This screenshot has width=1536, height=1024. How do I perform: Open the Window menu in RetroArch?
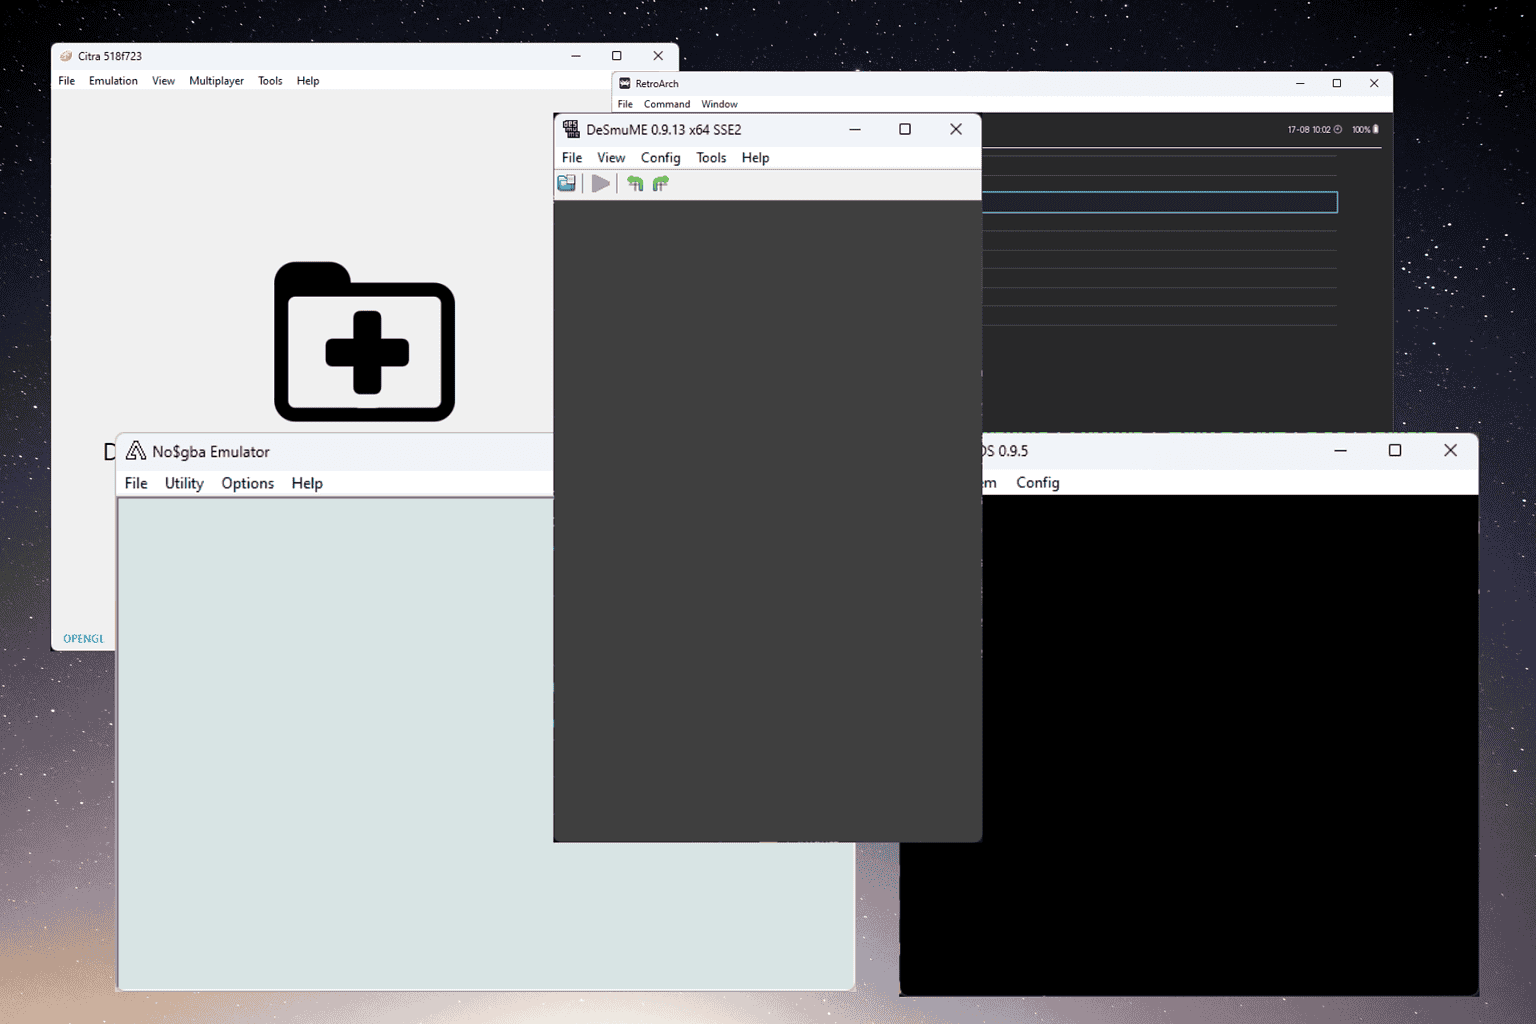(x=719, y=104)
